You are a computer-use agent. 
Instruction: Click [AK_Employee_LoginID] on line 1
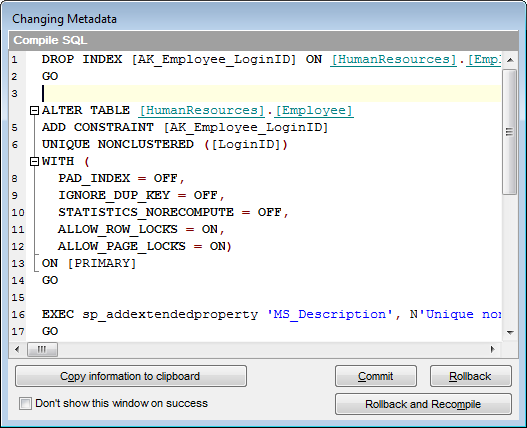[214, 60]
